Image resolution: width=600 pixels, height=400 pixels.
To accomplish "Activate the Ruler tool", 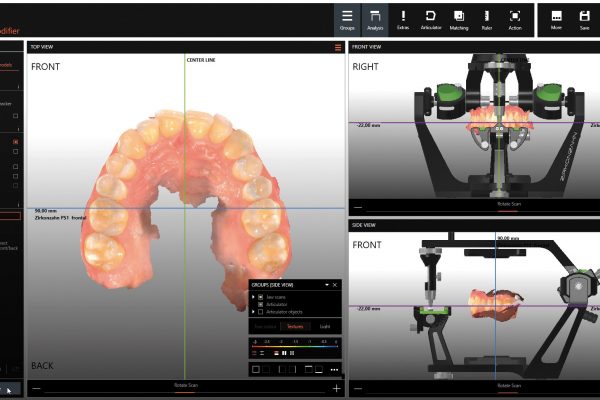I will [487, 19].
